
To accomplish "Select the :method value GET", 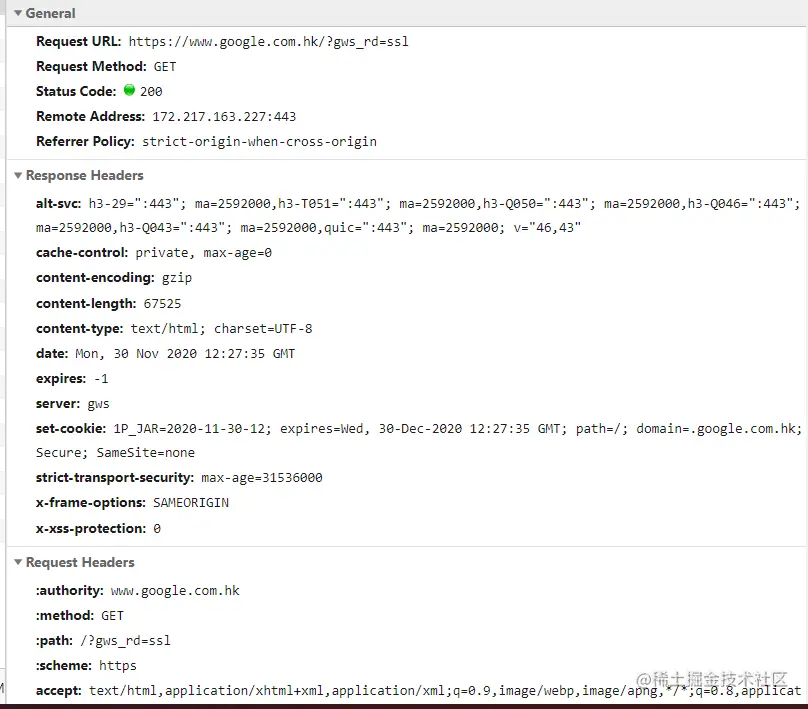I will coord(112,616).
